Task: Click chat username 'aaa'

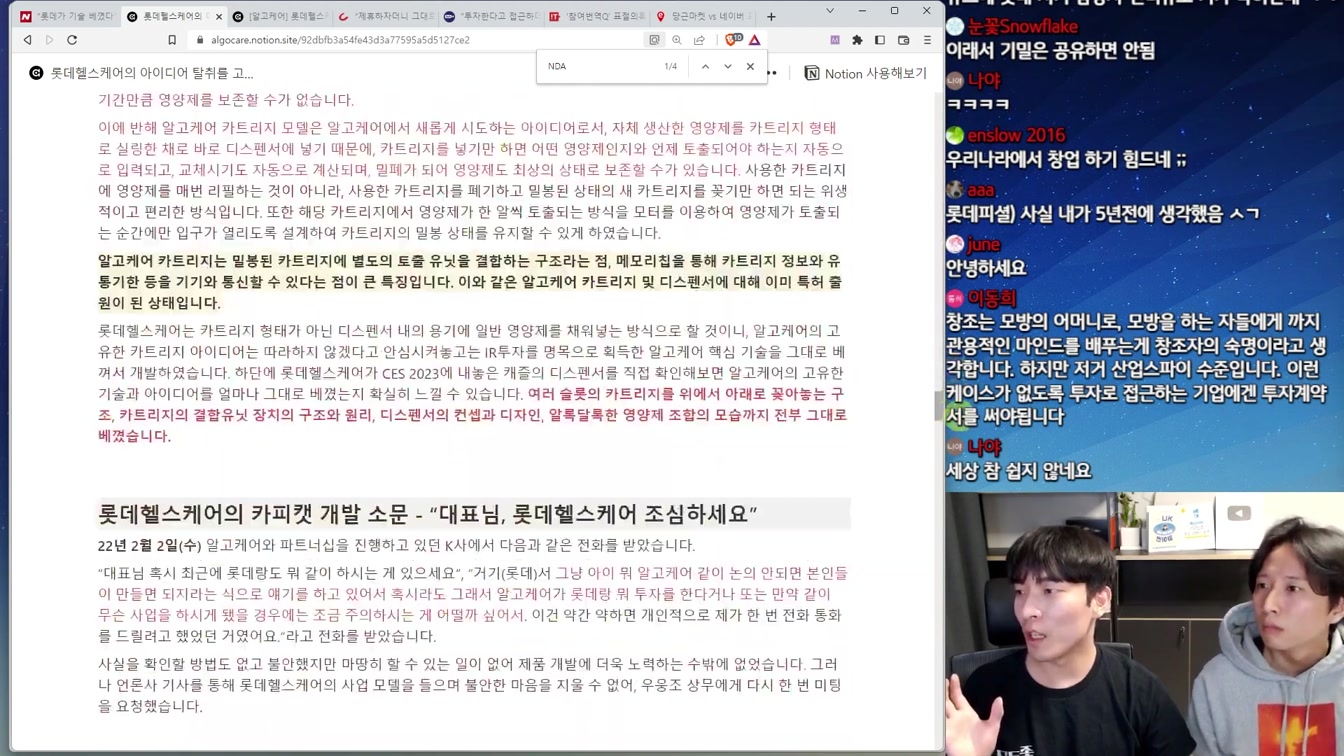Action: [x=981, y=189]
